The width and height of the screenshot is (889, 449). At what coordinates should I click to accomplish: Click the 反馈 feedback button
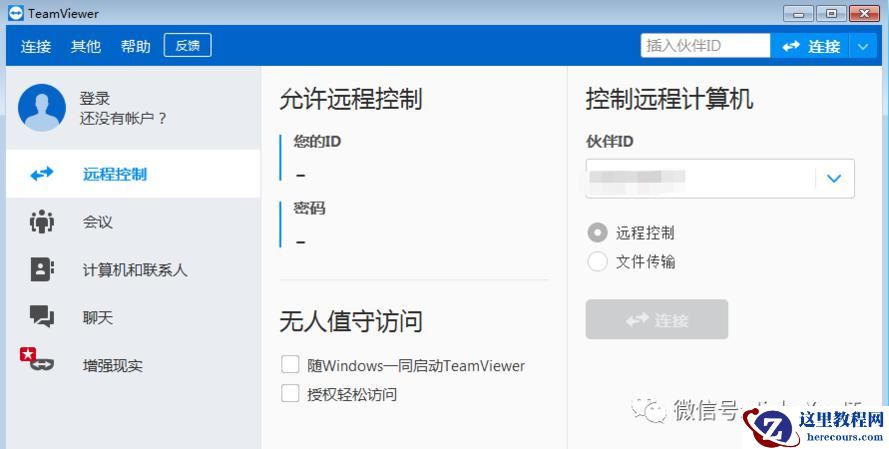[188, 45]
